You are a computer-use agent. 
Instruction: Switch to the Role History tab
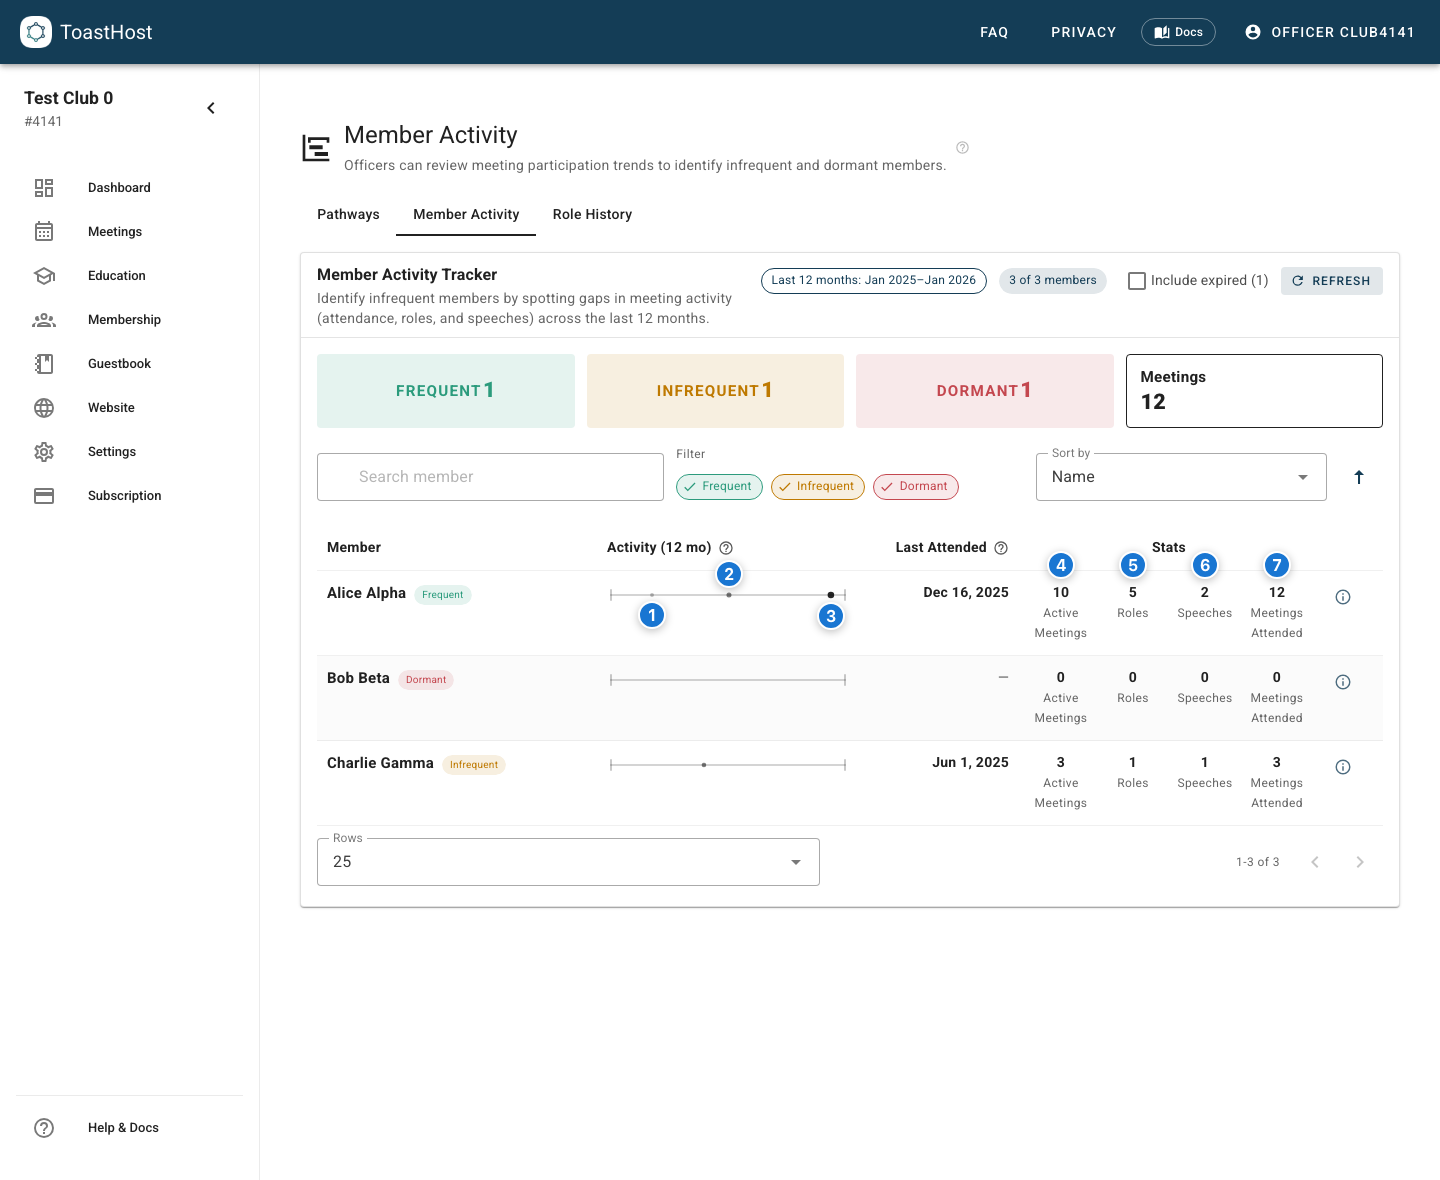point(592,214)
